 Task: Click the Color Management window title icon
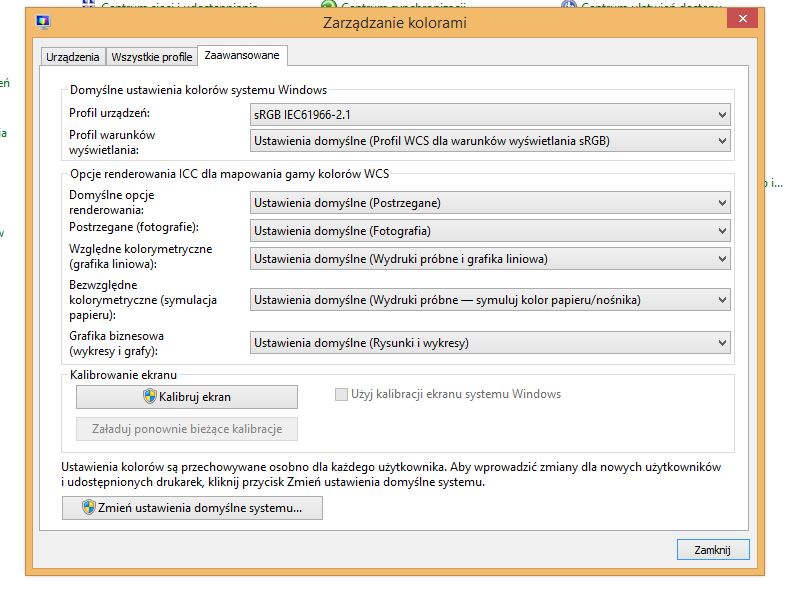coord(43,22)
